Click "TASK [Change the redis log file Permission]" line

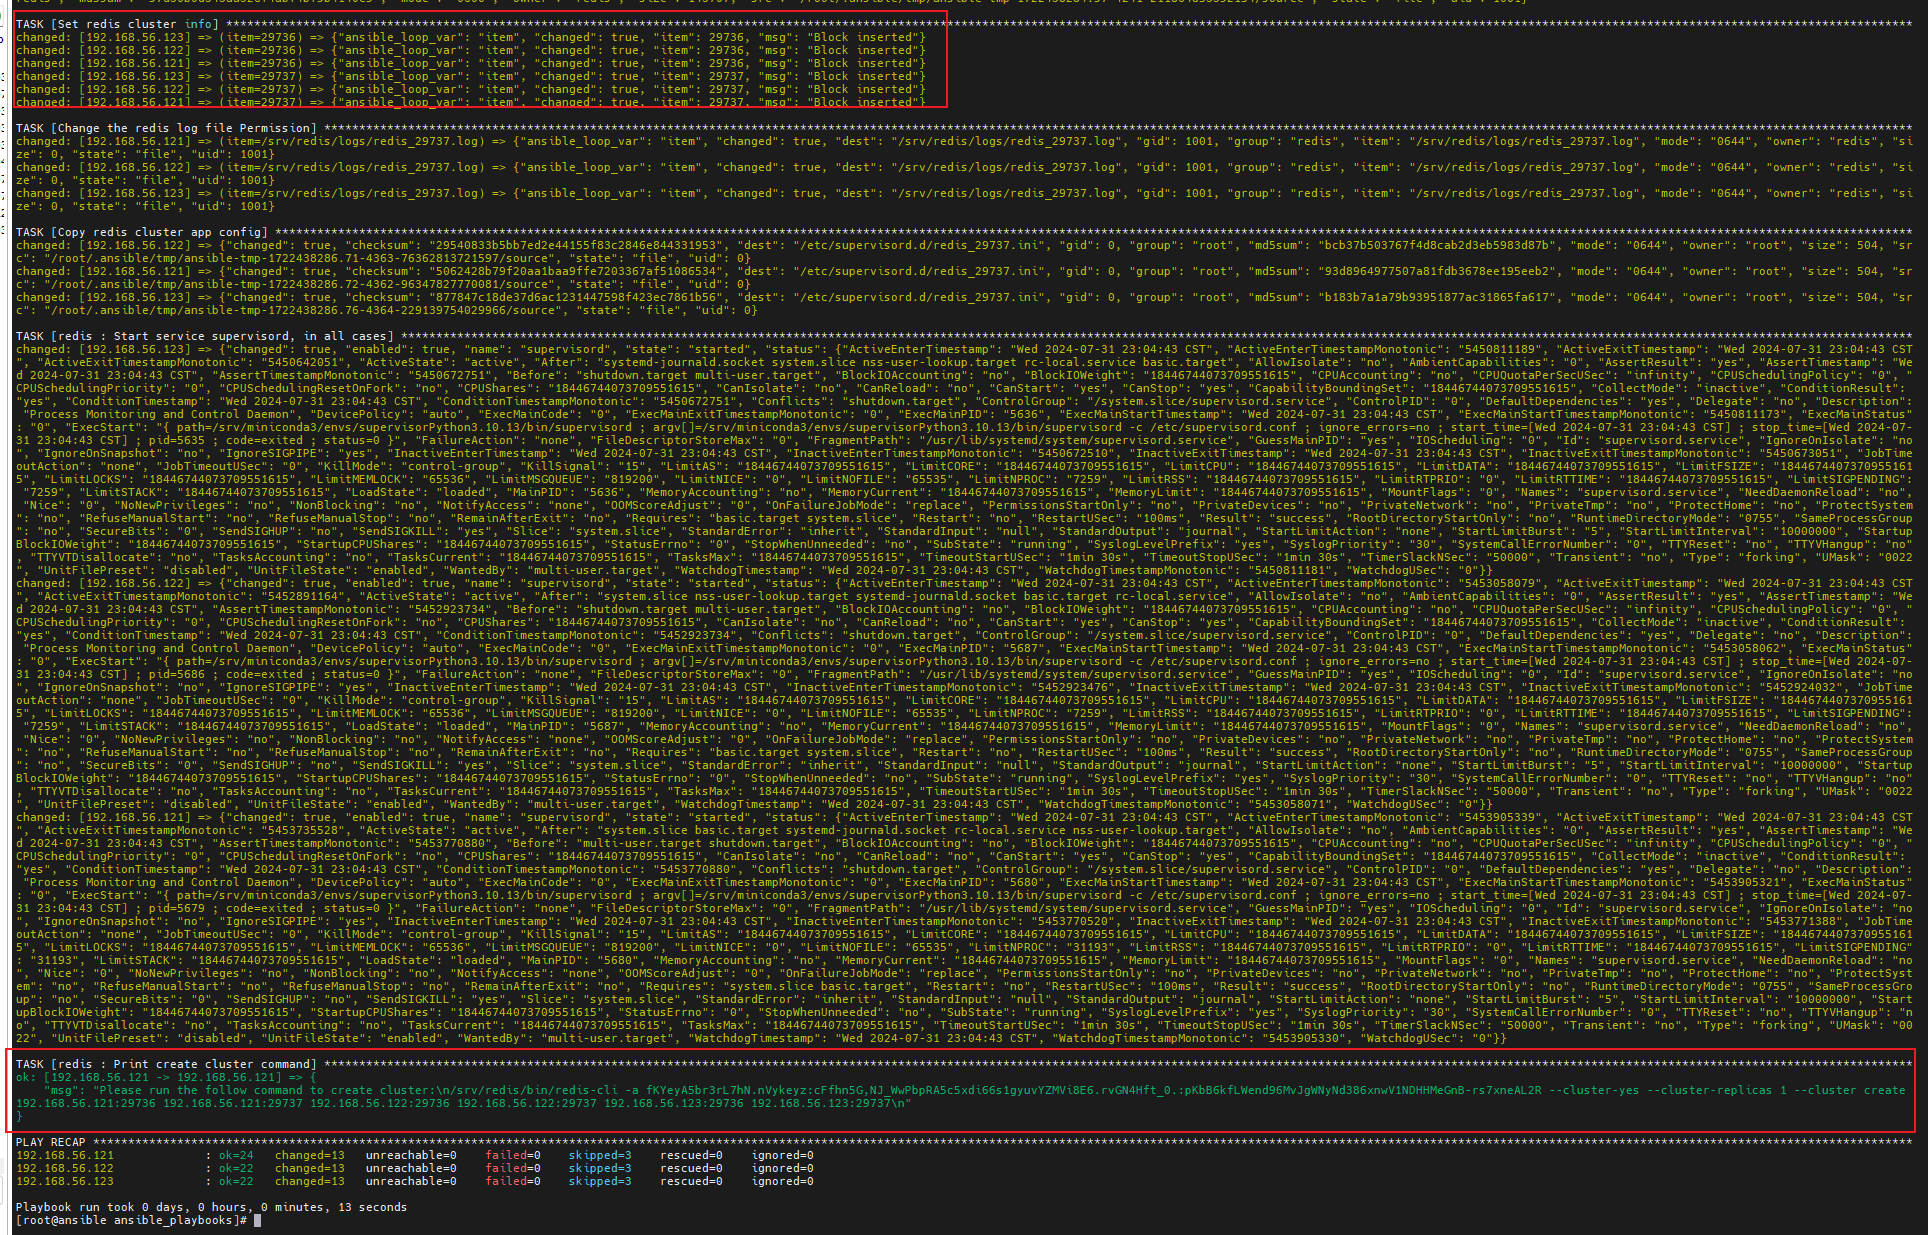click(166, 128)
